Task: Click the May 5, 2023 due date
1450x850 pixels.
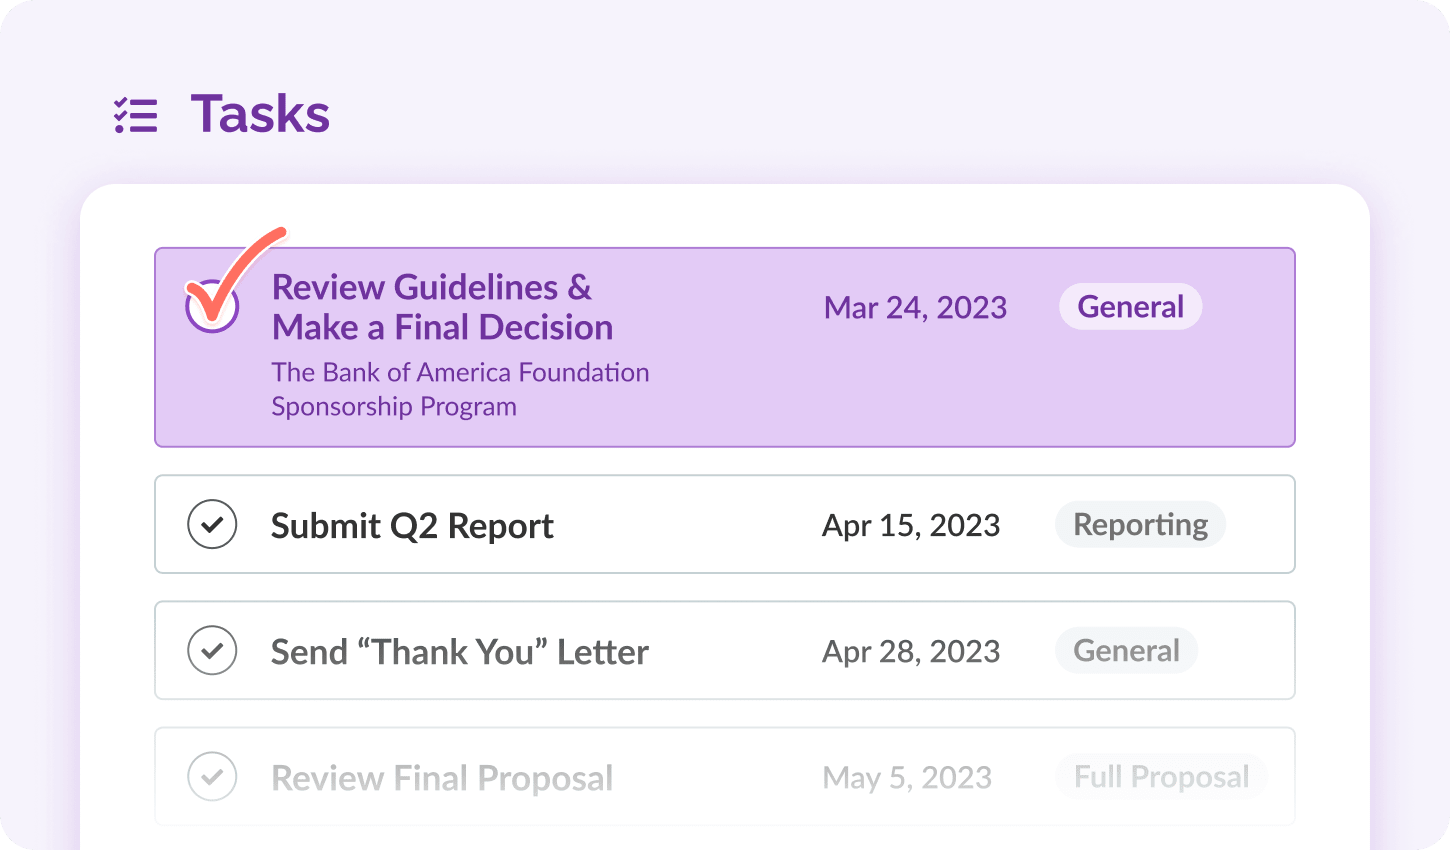Action: (x=907, y=777)
